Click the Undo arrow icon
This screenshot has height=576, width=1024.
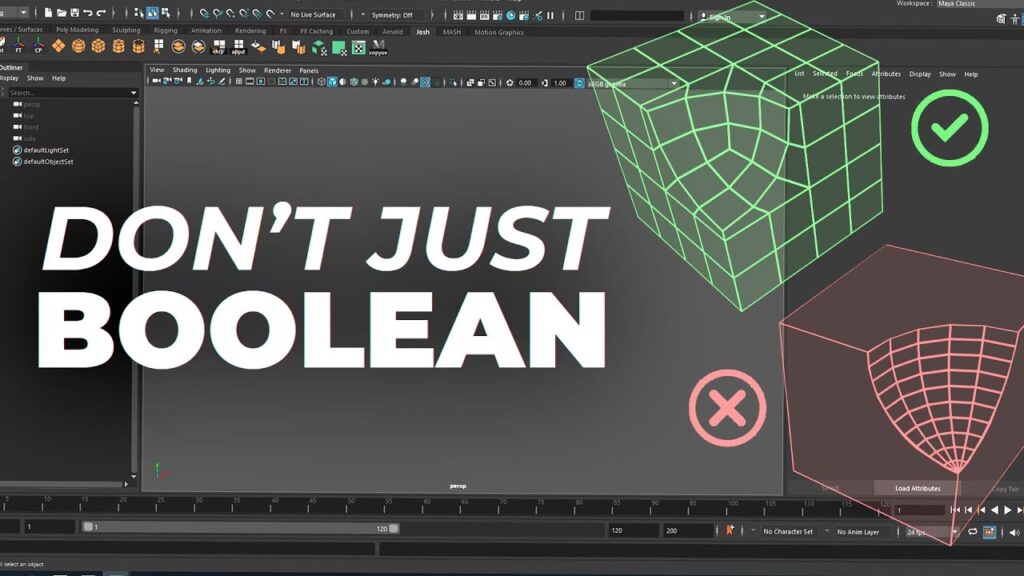point(88,14)
